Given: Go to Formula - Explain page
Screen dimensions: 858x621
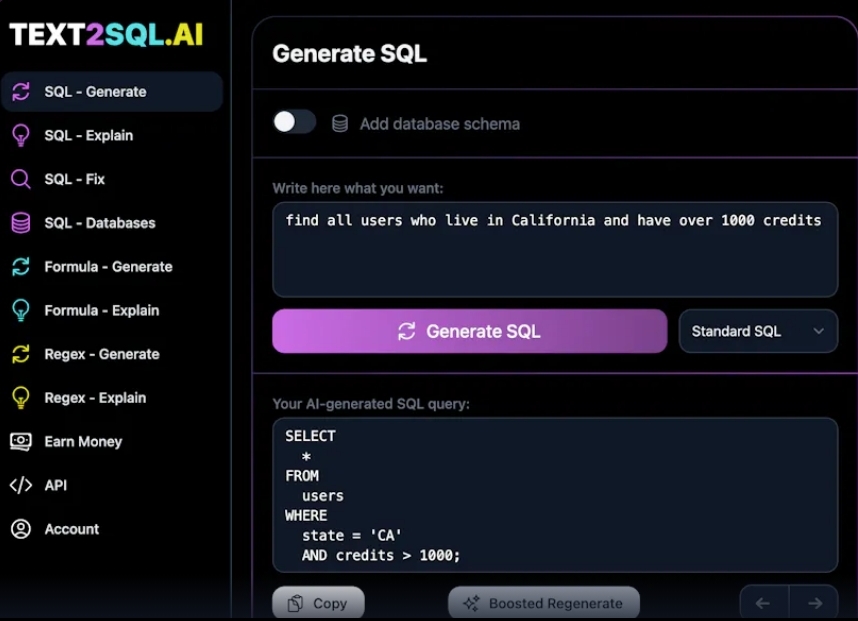Looking at the screenshot, I should [102, 310].
